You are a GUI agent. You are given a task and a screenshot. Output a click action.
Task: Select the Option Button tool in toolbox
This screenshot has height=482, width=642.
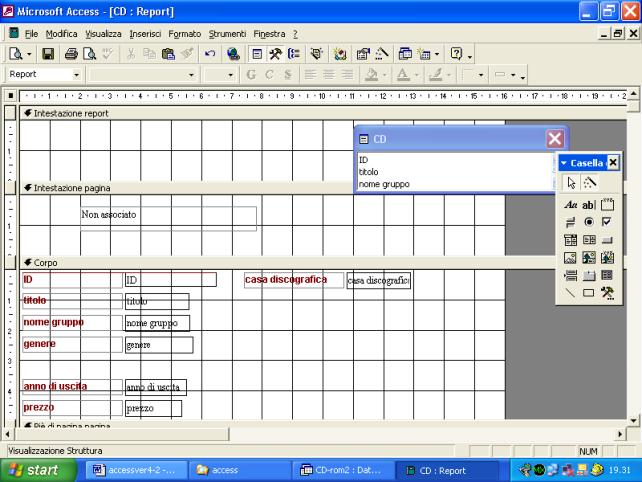click(x=588, y=222)
